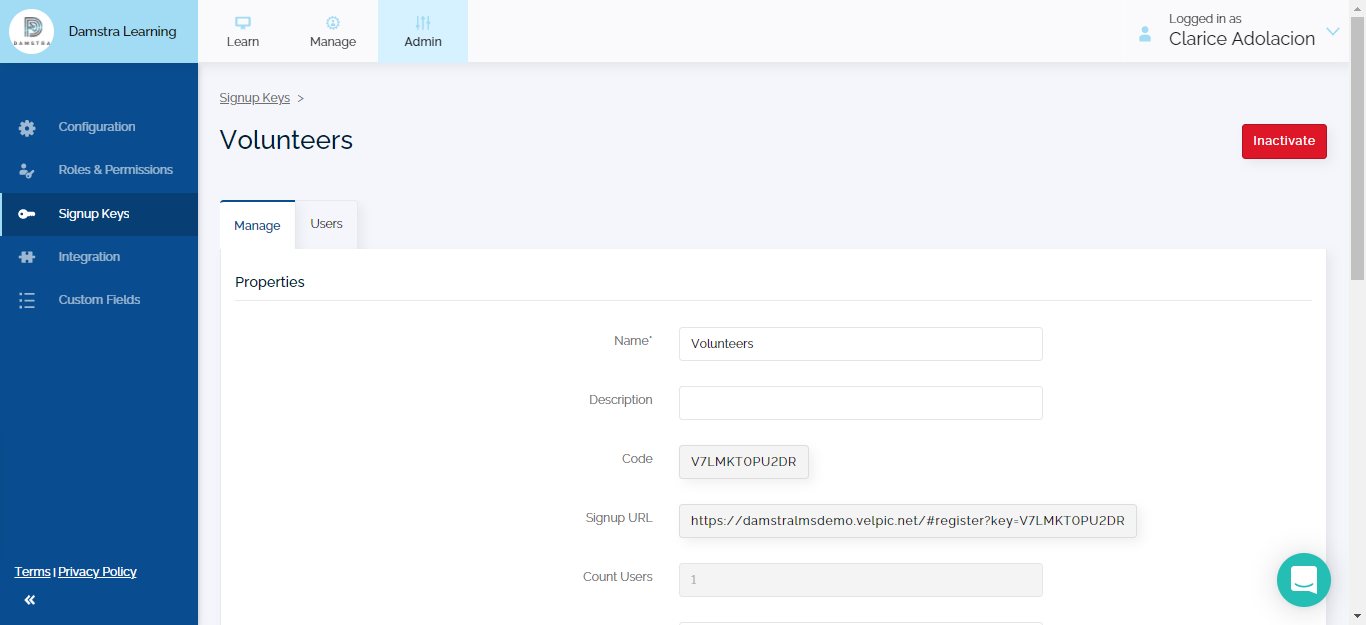Screen dimensions: 1366x625
Task: Click the Manage badge icon
Action: pos(333,22)
